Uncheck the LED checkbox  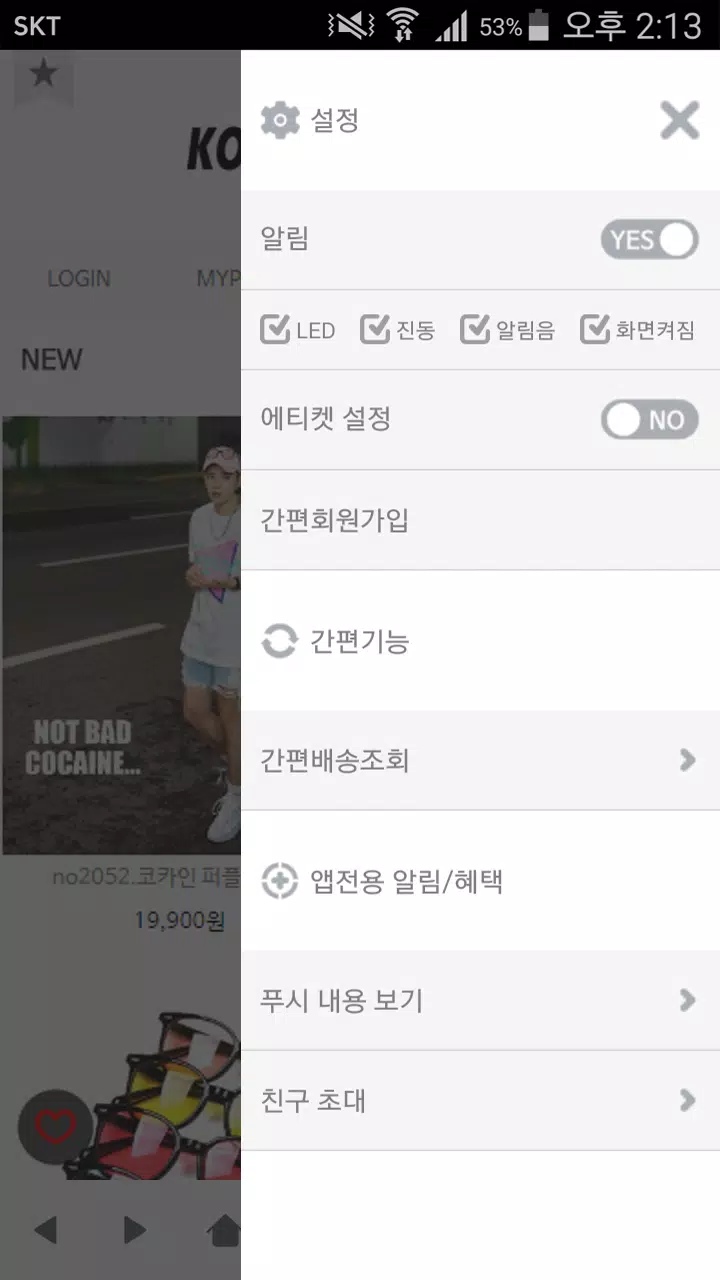[275, 329]
